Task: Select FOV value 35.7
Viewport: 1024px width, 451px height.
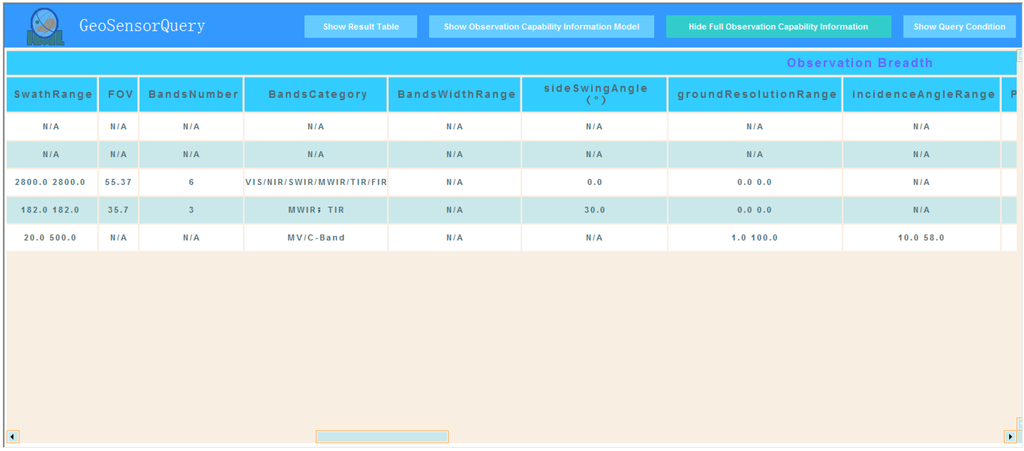Action: [118, 210]
